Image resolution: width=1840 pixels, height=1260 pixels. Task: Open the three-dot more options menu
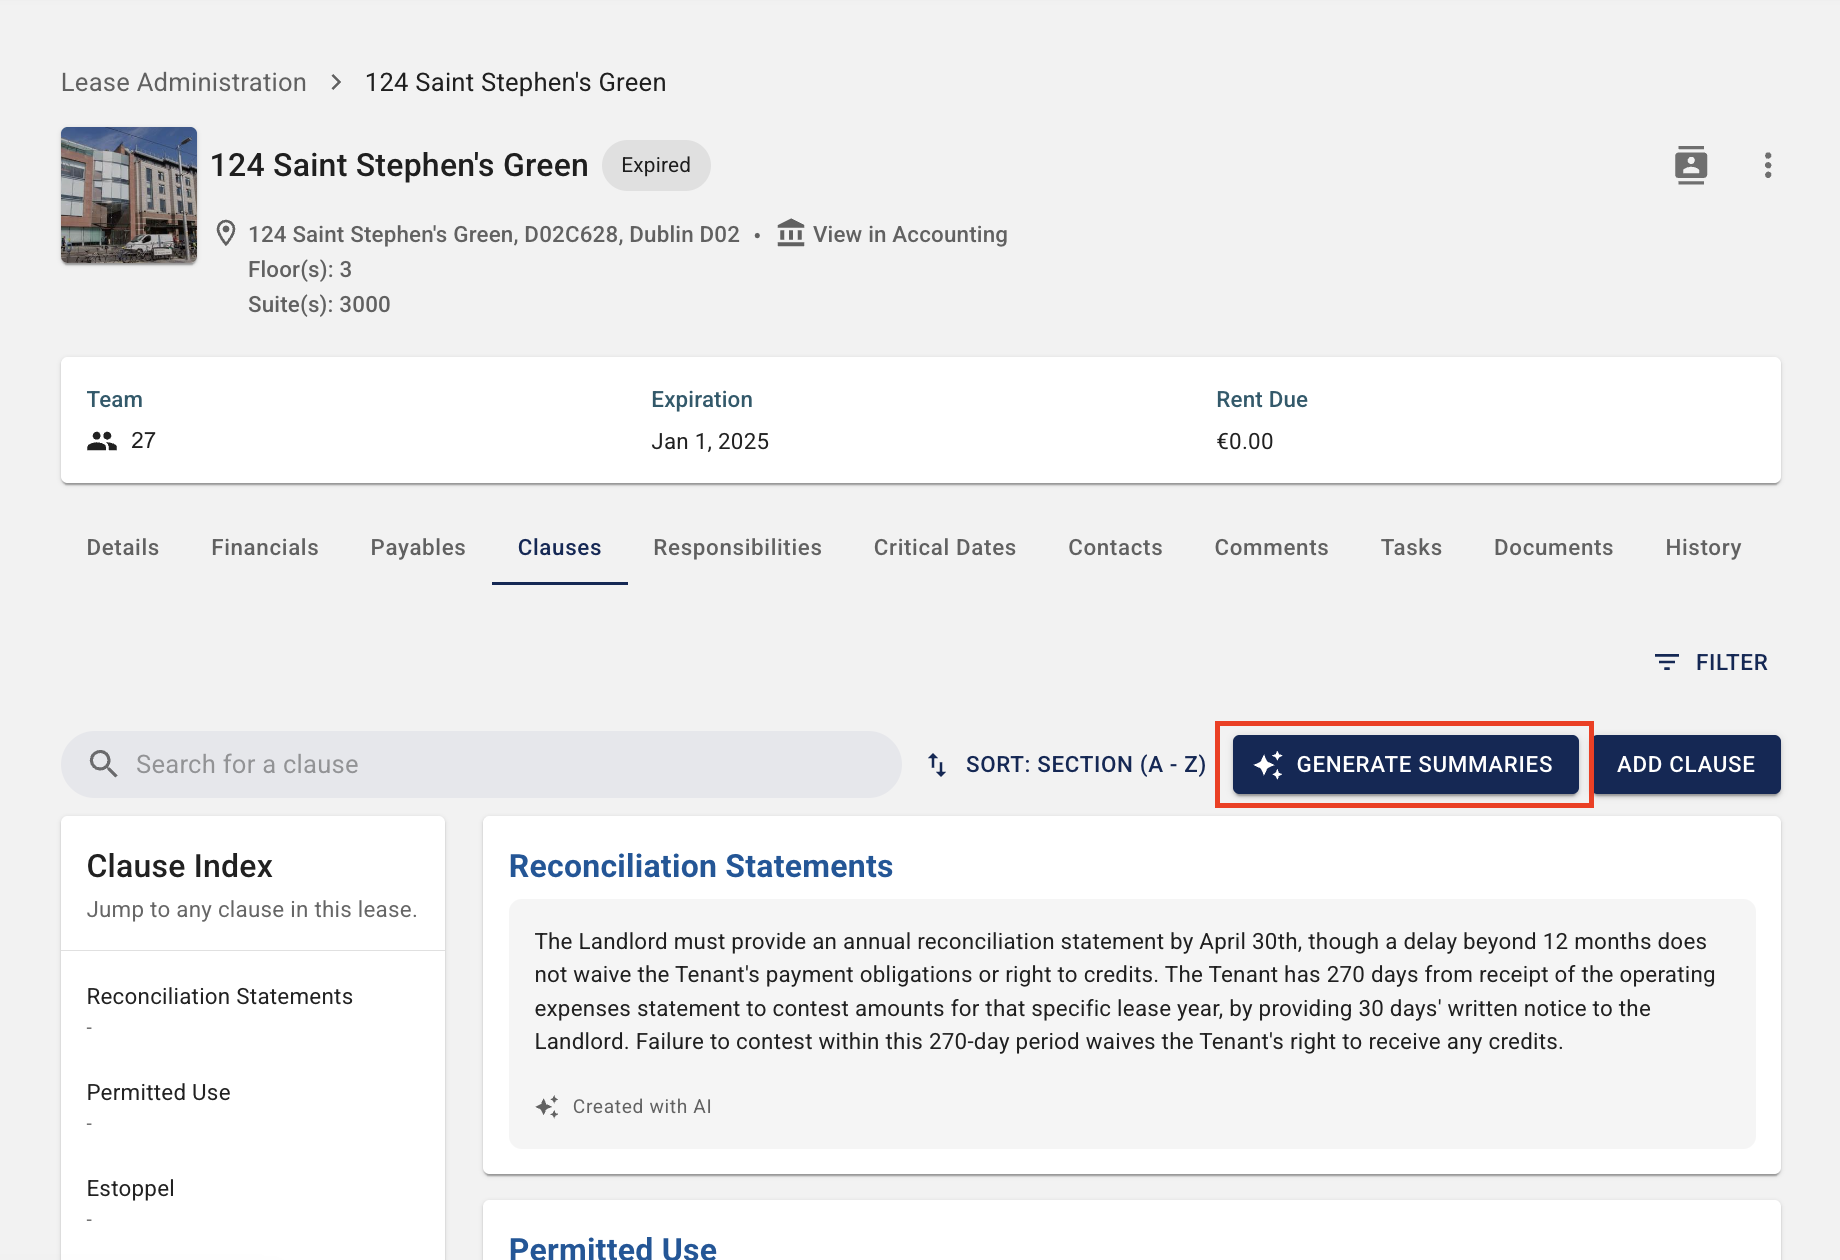[x=1767, y=165]
